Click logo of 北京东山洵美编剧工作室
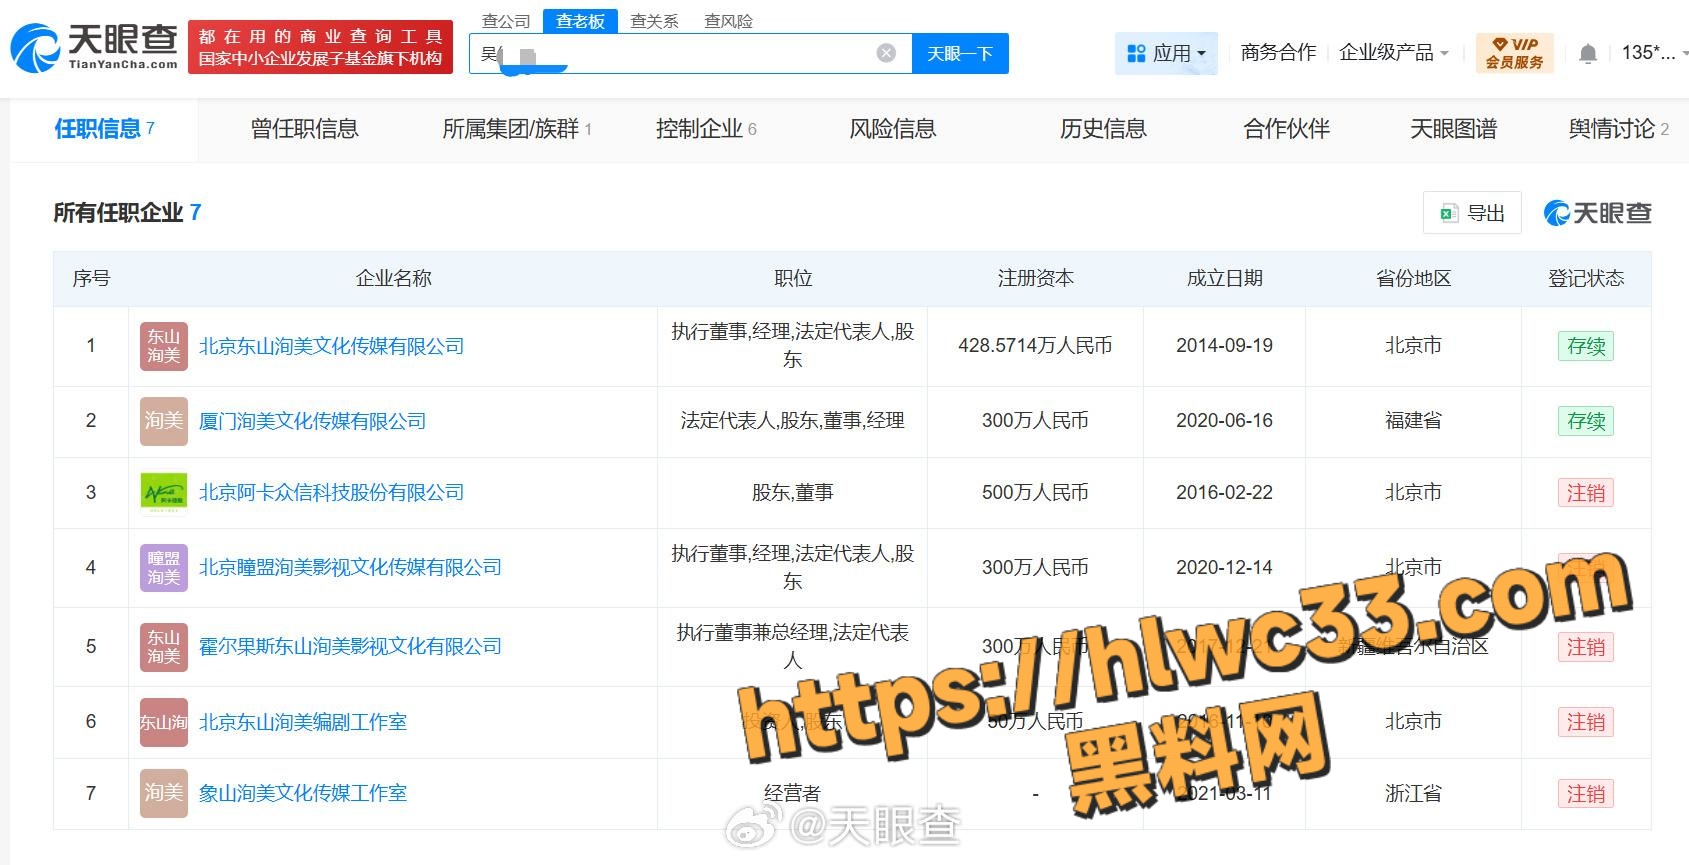 (x=164, y=722)
